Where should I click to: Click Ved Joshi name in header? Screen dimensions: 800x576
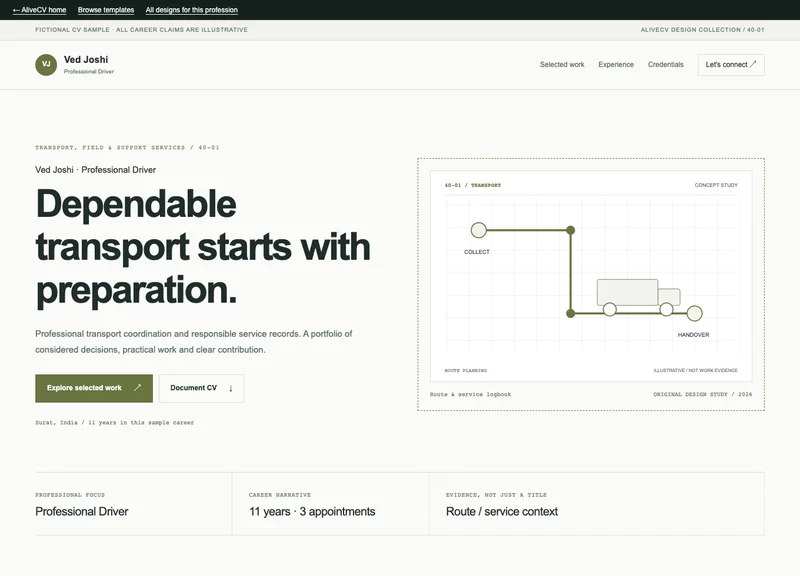click(x=86, y=60)
